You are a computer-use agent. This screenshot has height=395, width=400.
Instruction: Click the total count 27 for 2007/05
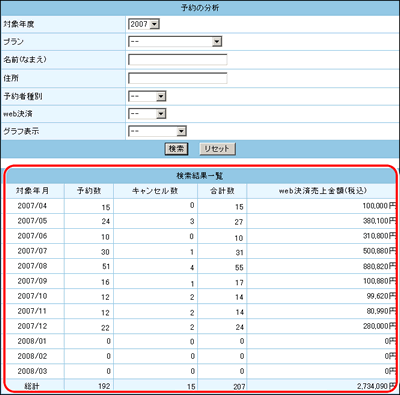point(239,222)
